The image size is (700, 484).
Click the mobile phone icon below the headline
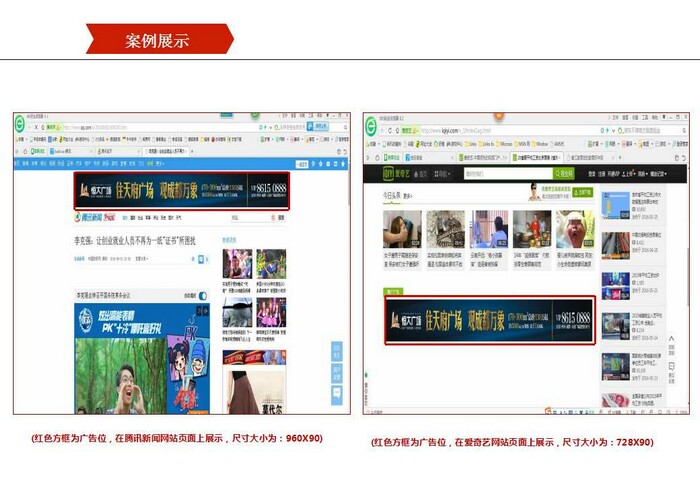click(201, 259)
